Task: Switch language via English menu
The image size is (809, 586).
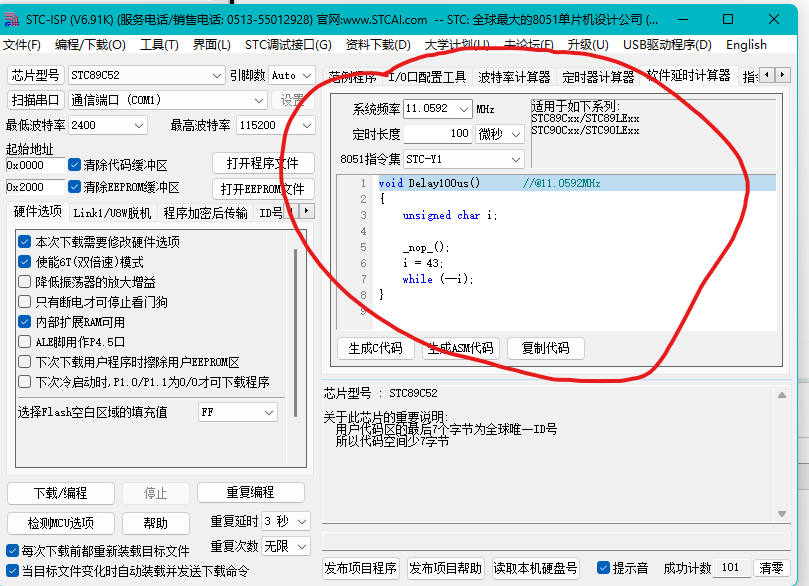Action: [x=746, y=45]
